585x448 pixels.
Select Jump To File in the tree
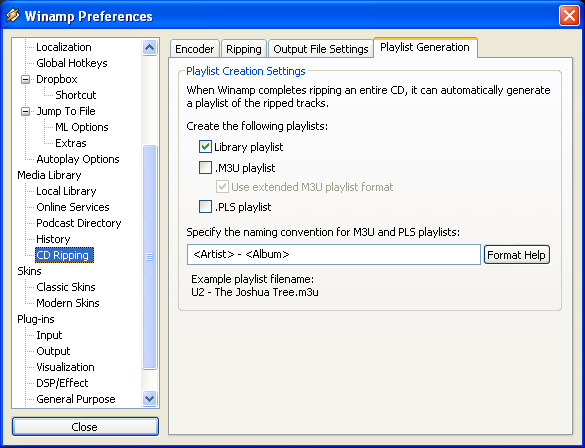[66, 111]
